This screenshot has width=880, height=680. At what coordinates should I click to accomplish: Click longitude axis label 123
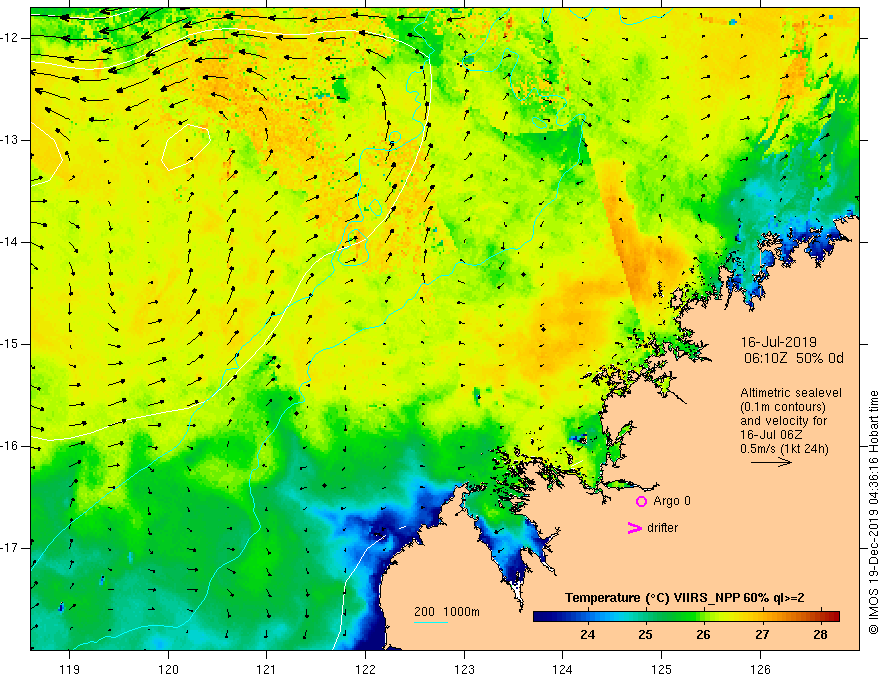(x=464, y=669)
